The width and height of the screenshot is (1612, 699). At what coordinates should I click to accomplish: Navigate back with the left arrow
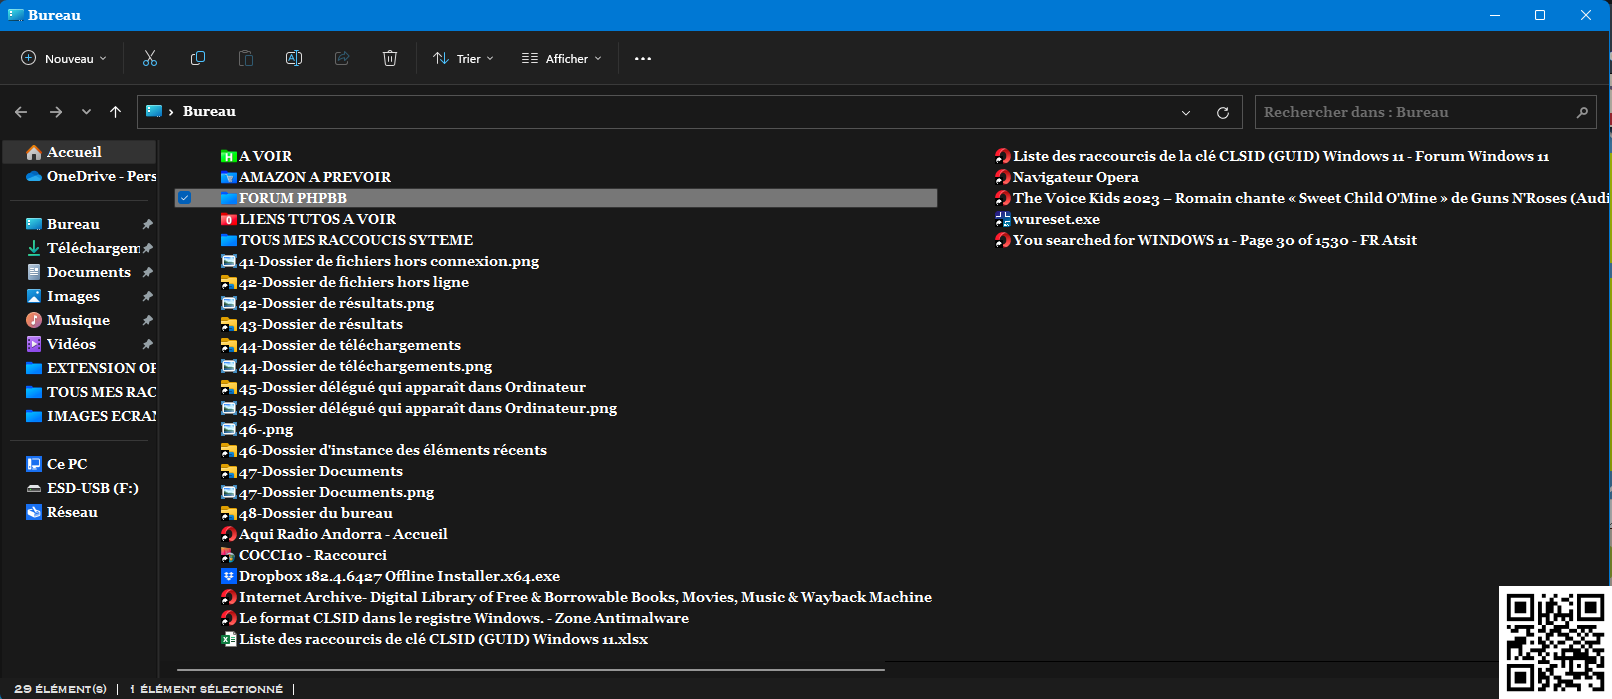[x=22, y=112]
